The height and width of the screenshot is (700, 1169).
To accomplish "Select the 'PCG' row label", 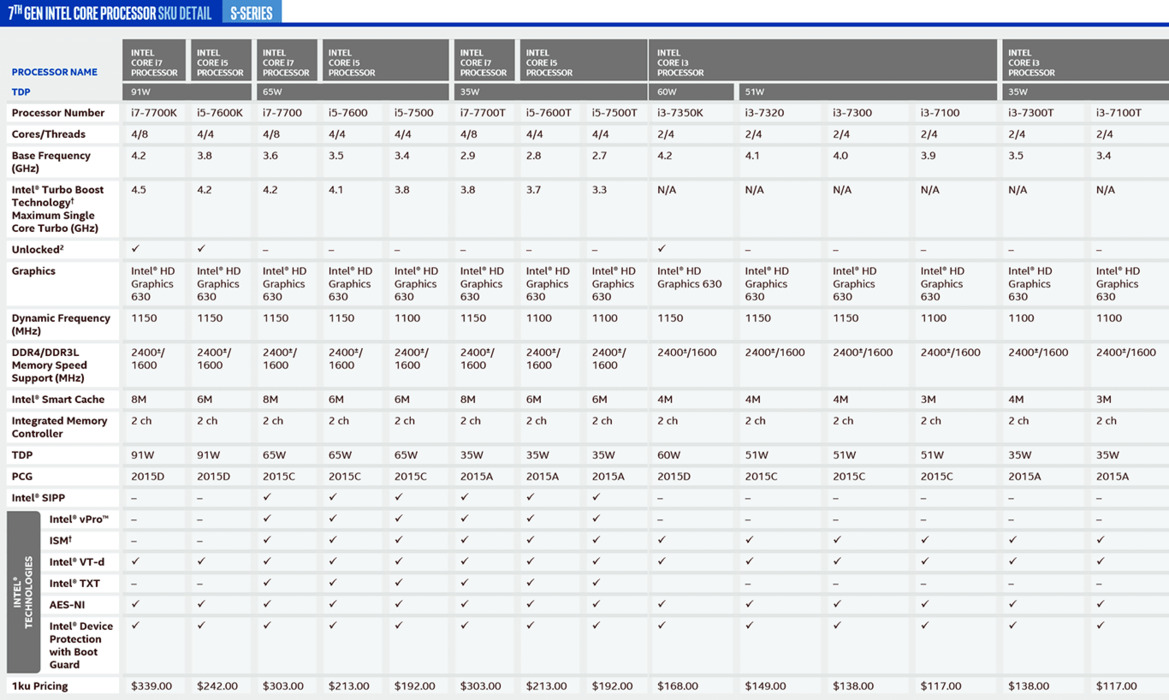I will pyautogui.click(x=22, y=476).
